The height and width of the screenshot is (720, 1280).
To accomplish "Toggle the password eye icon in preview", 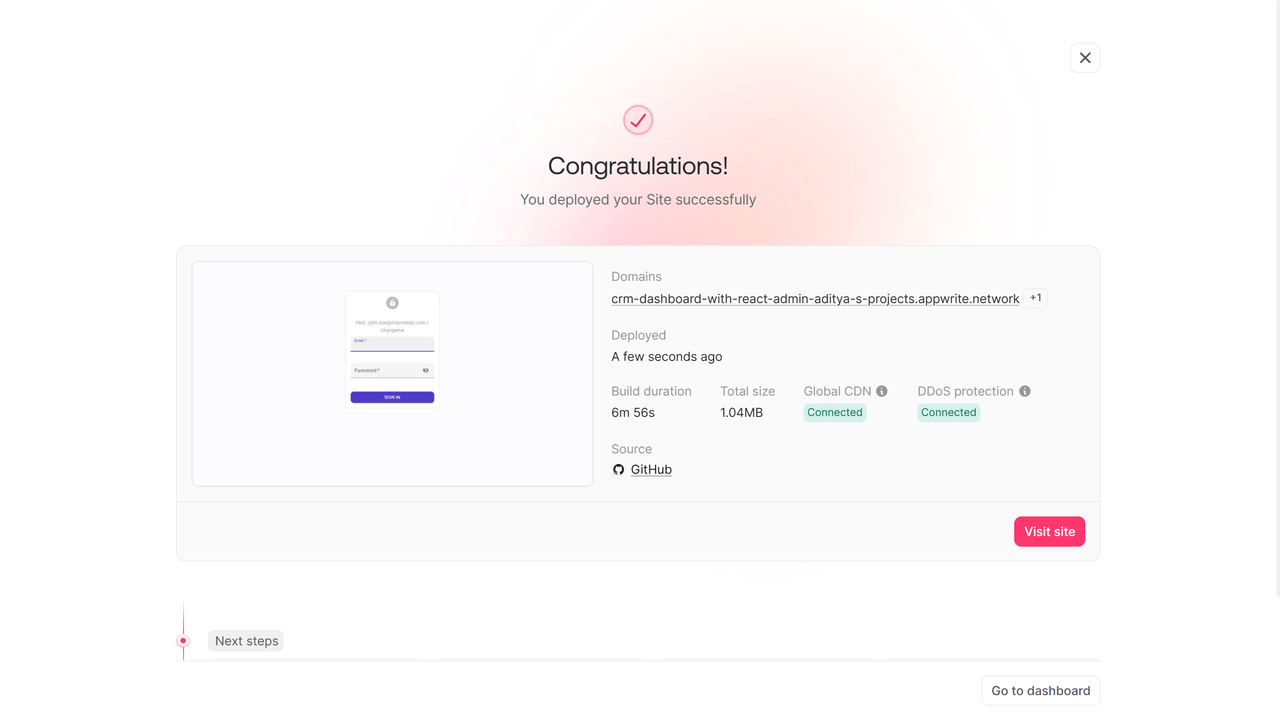I will (x=426, y=371).
